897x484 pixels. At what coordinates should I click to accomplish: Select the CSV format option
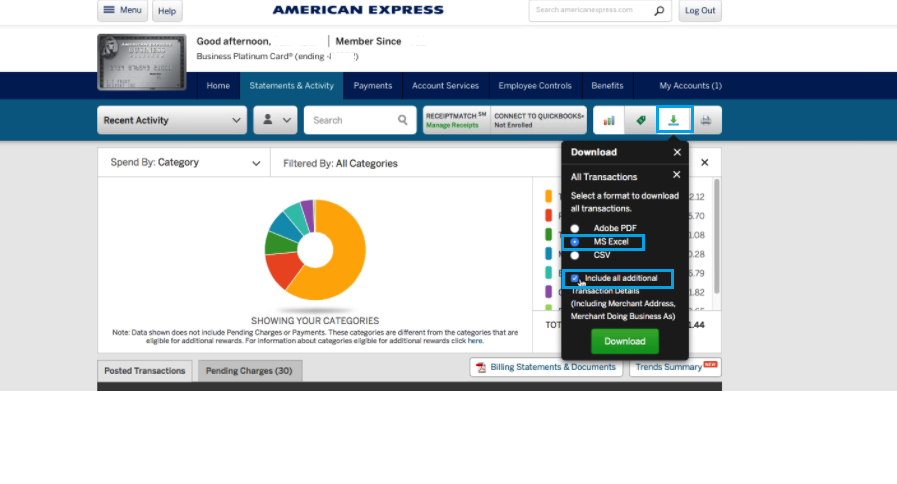(574, 255)
